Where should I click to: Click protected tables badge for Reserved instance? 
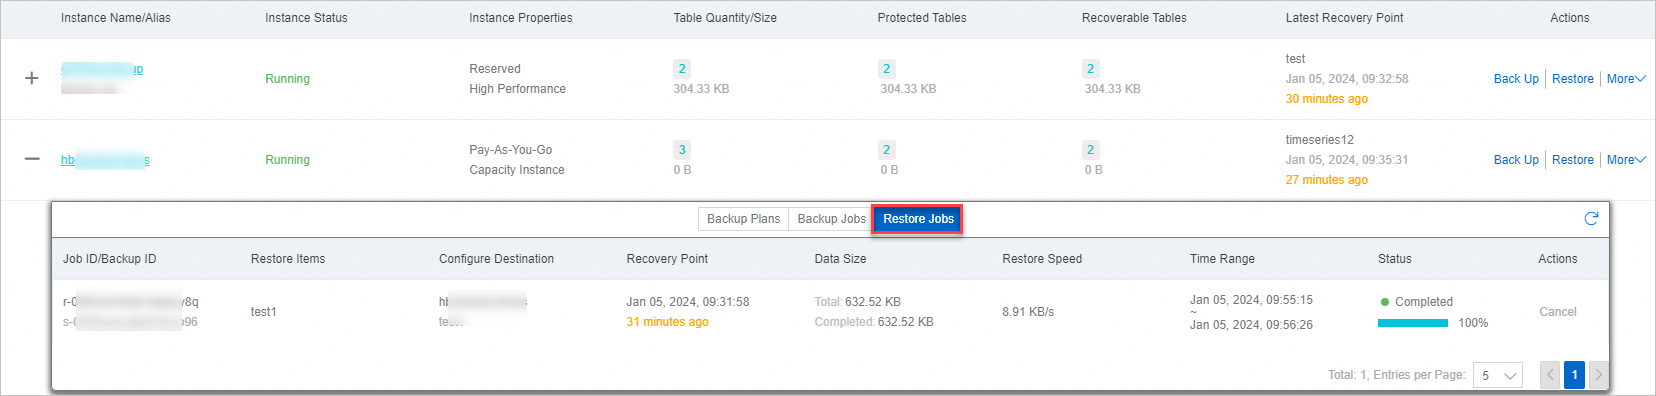click(886, 69)
